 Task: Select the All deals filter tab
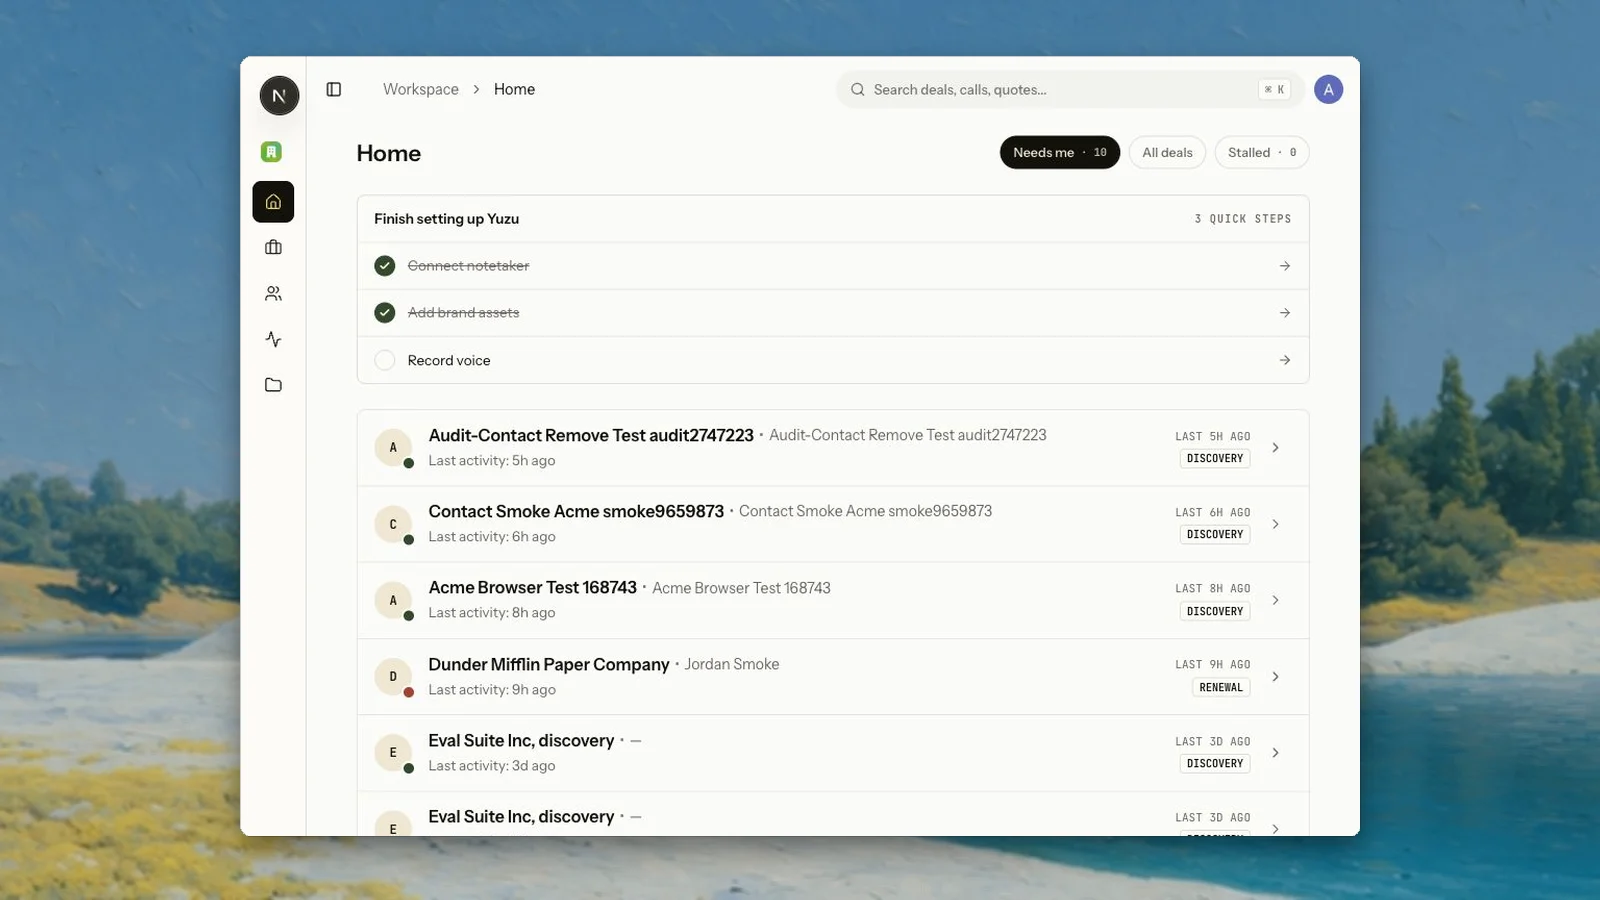coord(1167,152)
